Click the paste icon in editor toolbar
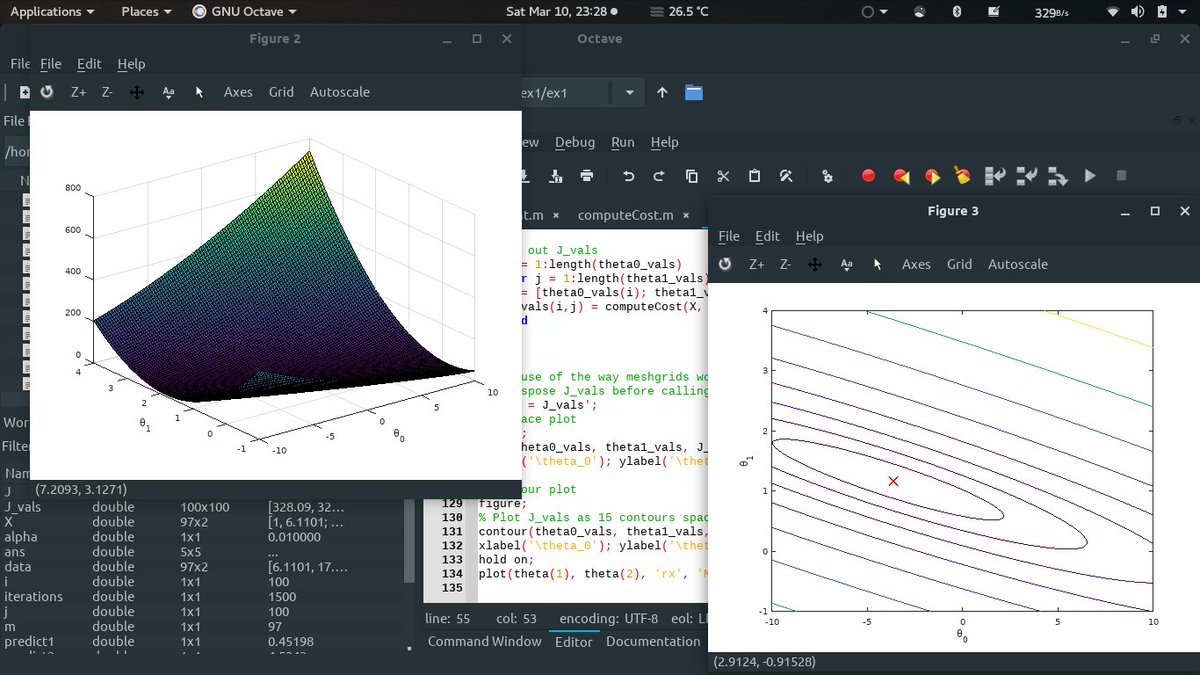This screenshot has height=675, width=1200. (x=754, y=176)
